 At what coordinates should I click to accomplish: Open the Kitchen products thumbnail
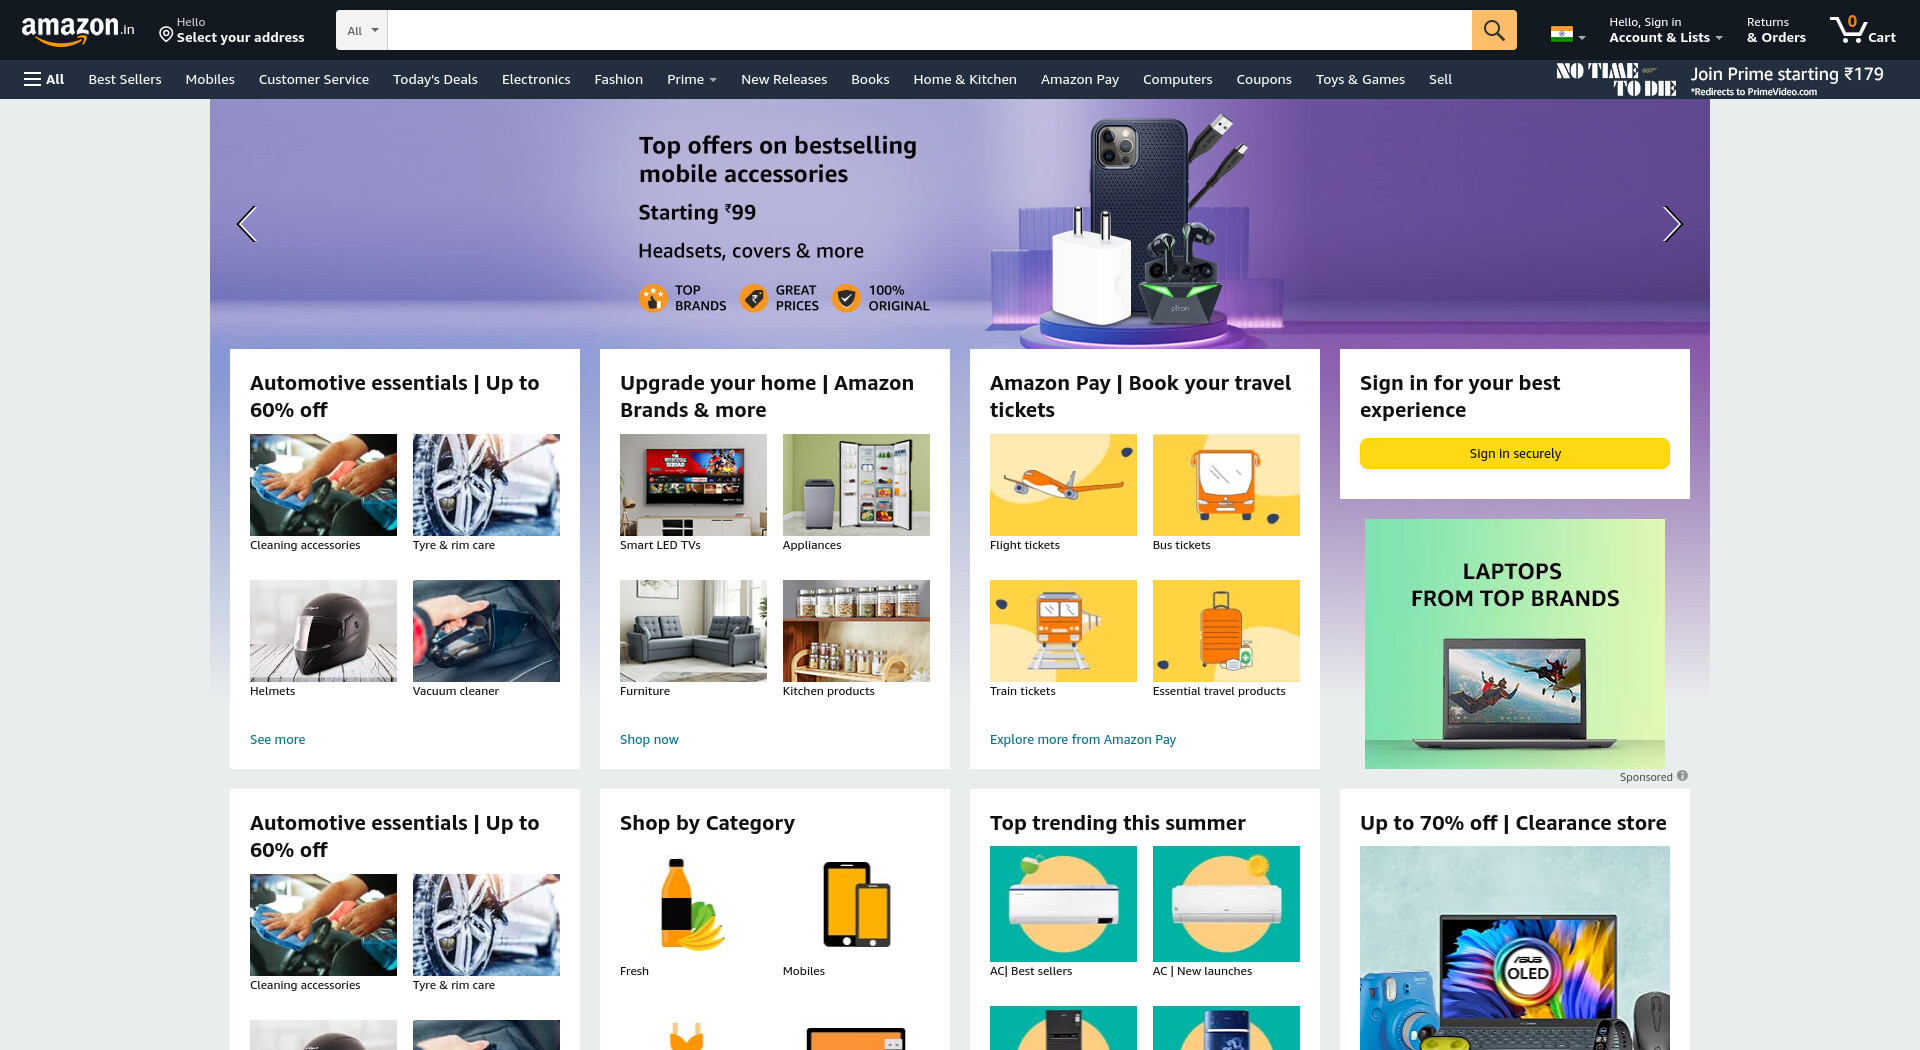tap(856, 631)
